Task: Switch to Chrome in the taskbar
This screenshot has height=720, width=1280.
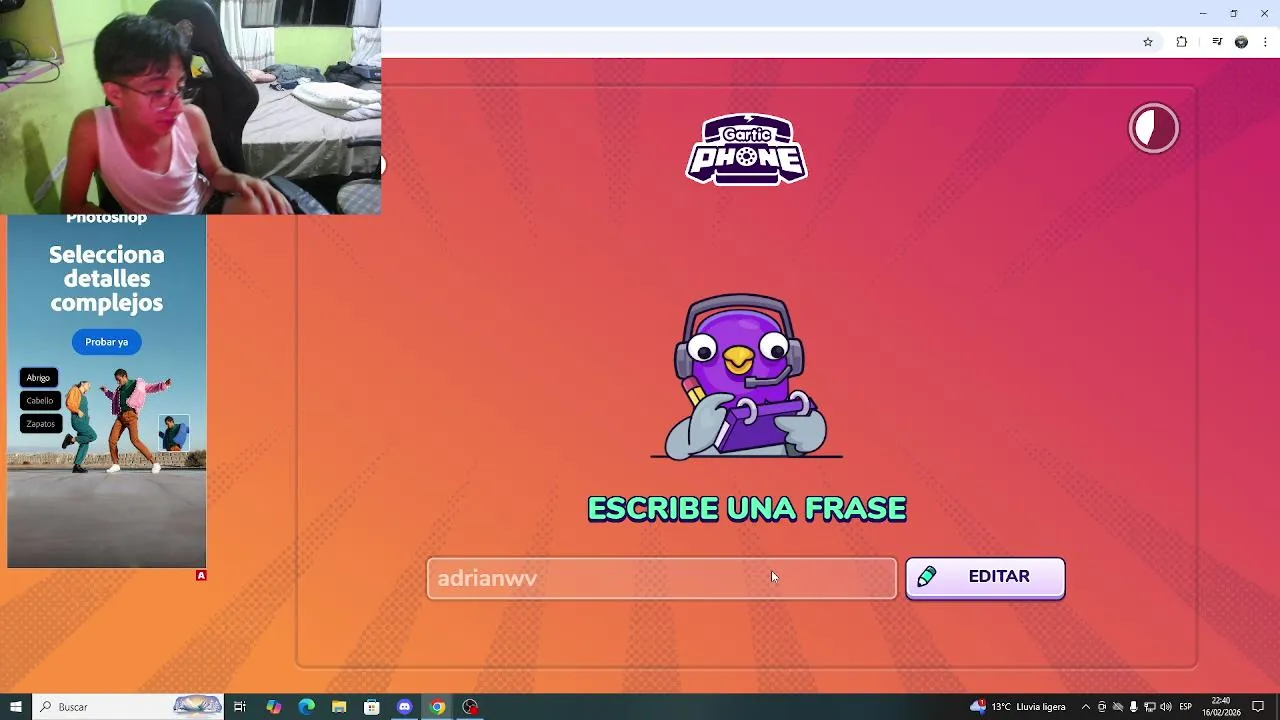Action: pos(438,707)
